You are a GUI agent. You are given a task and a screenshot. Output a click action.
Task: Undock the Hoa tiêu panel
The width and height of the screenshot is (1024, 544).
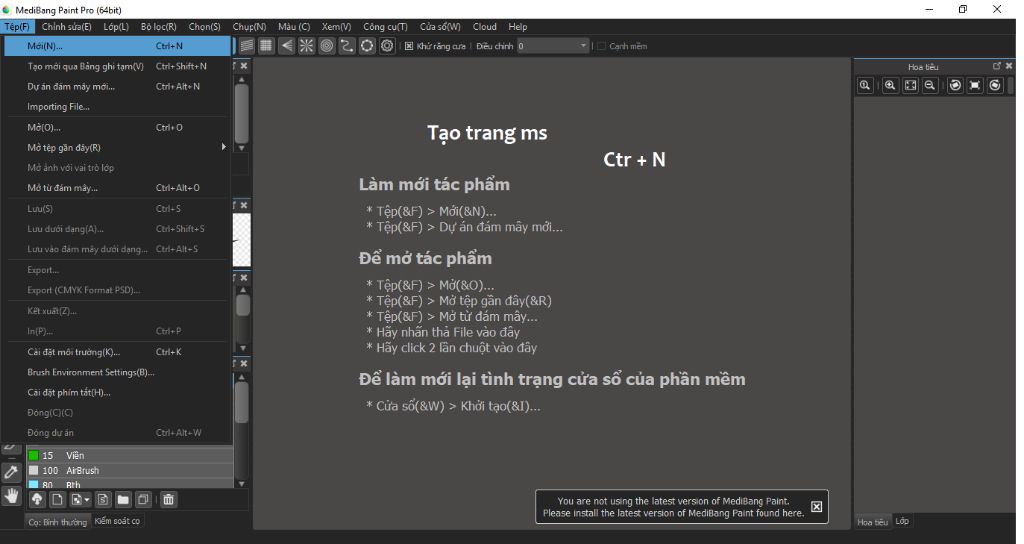point(997,66)
